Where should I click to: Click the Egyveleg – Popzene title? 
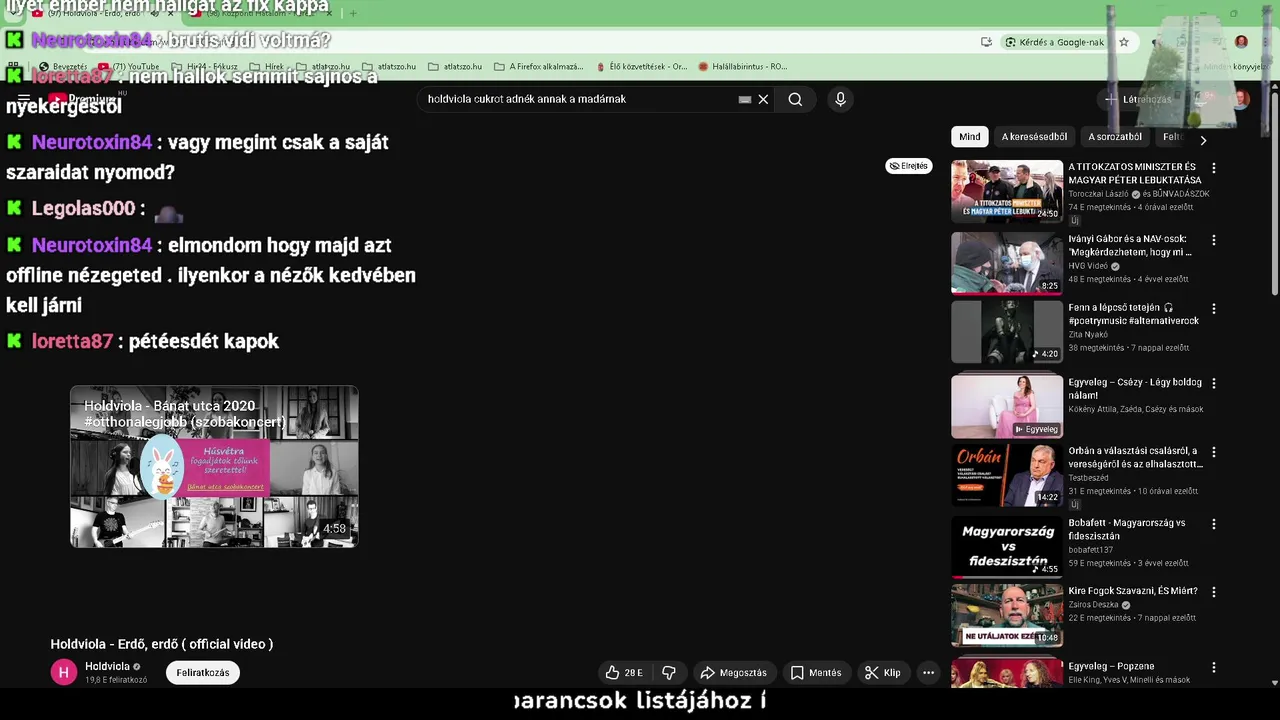1111,666
